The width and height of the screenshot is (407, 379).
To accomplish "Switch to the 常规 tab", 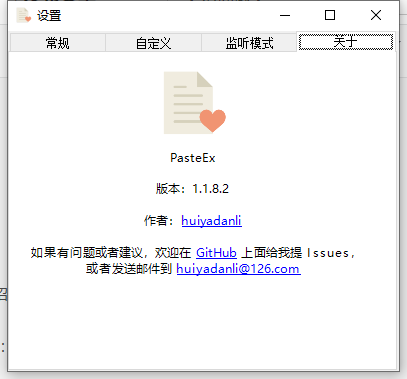I will click(58, 43).
